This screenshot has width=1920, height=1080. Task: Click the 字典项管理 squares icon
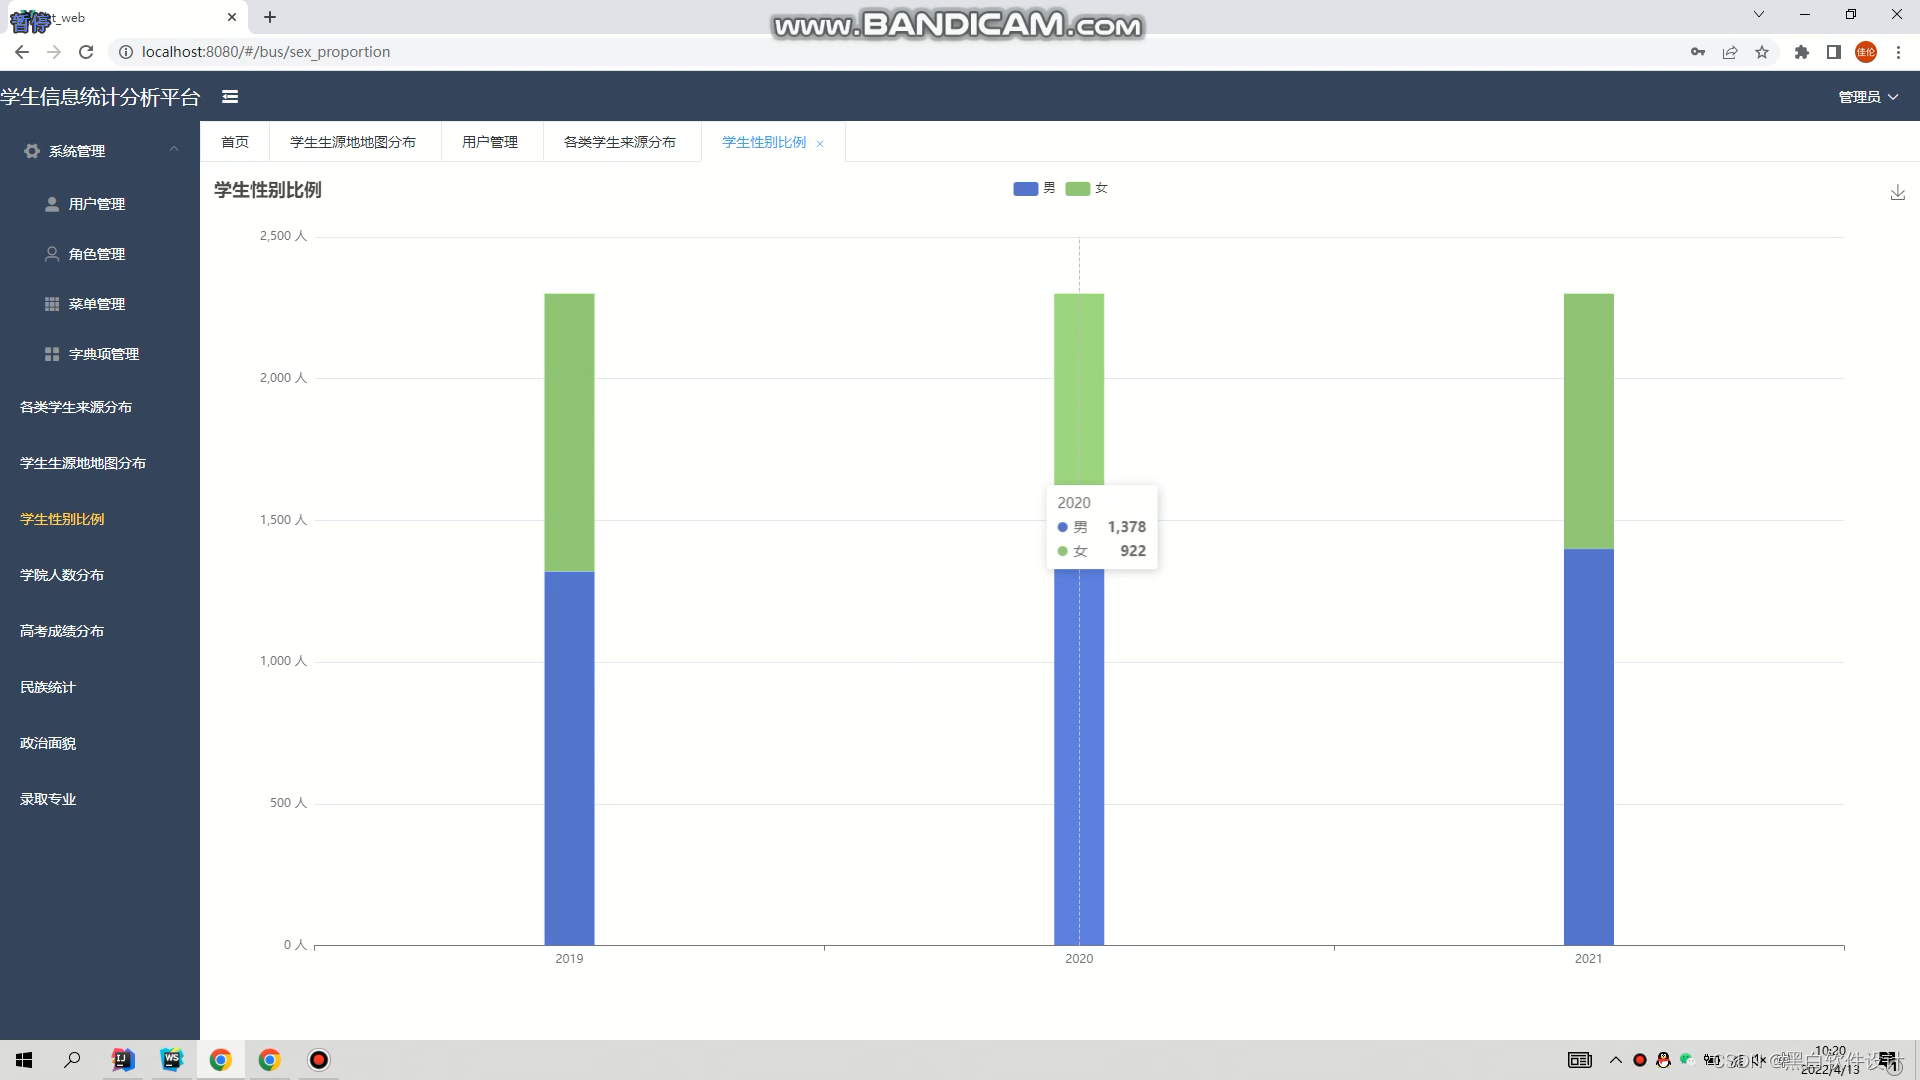[52, 354]
